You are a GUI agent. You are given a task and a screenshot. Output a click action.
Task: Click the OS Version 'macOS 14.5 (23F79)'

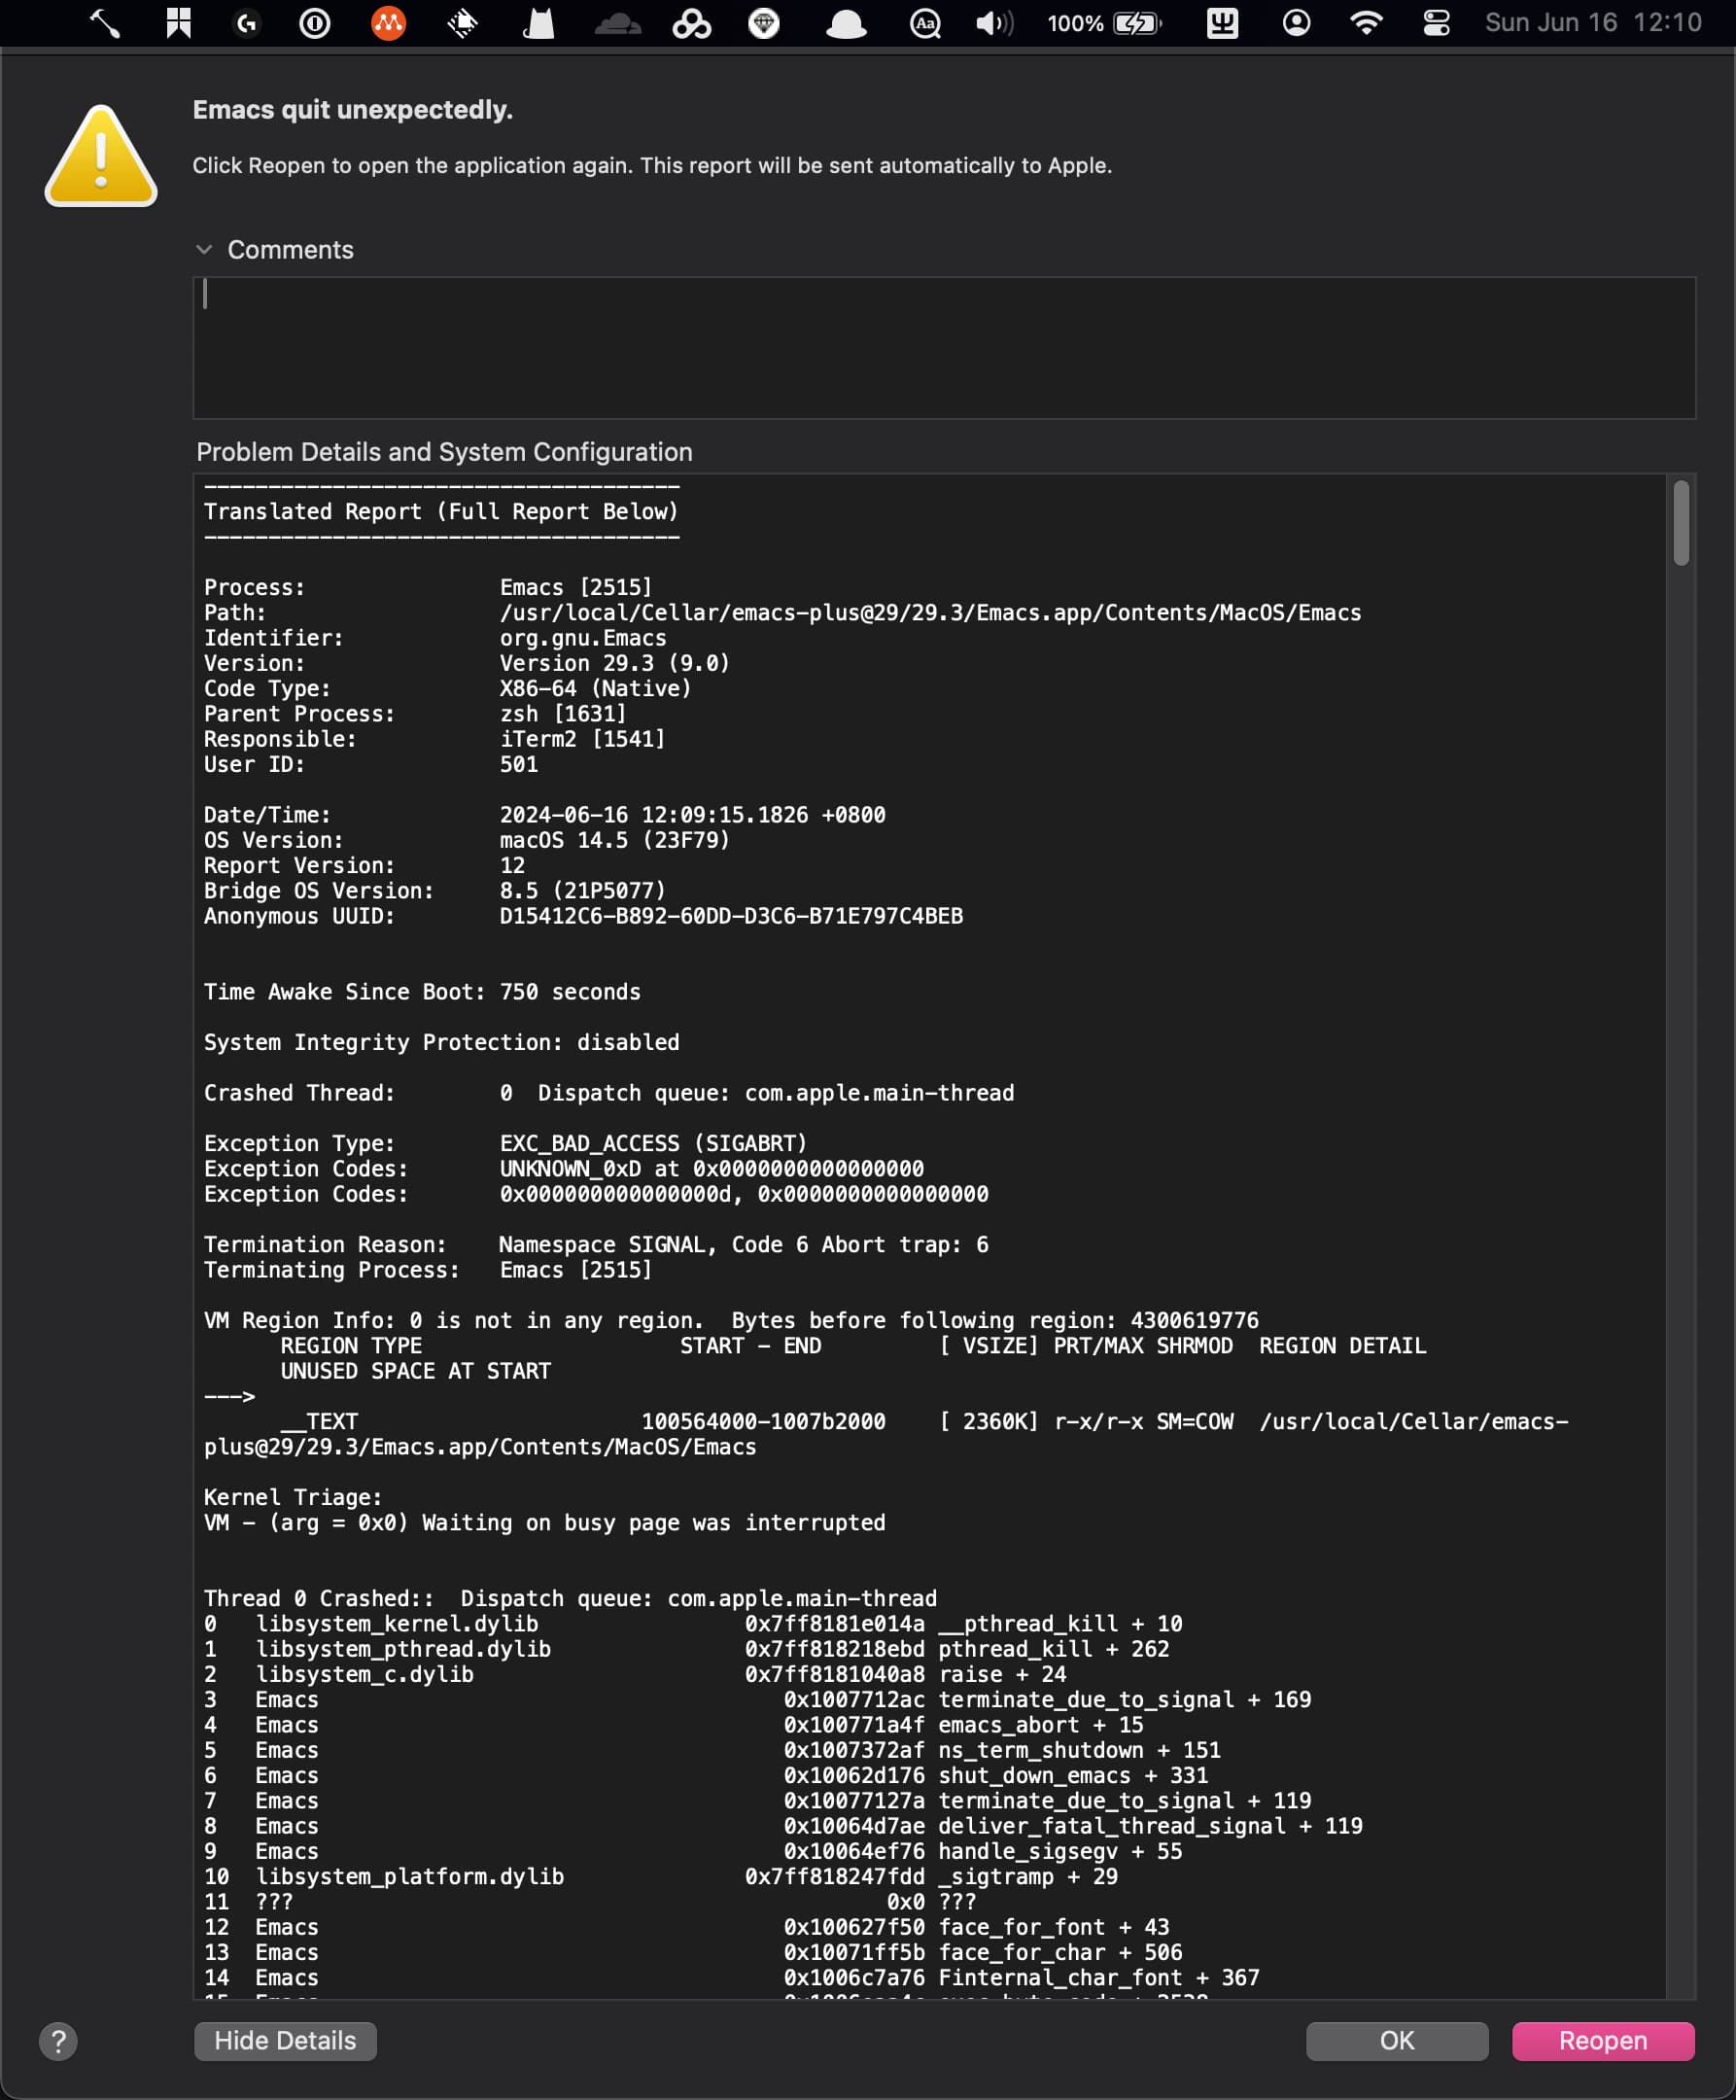tap(615, 841)
